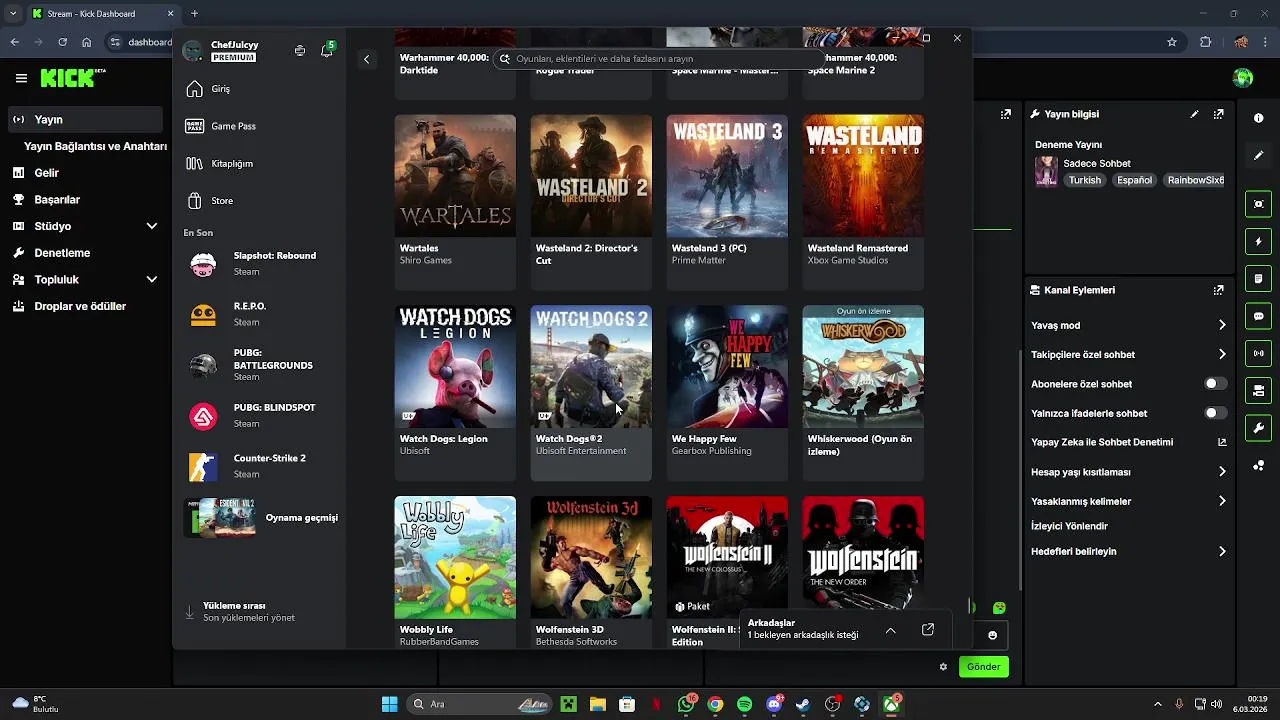The height and width of the screenshot is (720, 1280).
Task: Open Discord from the taskbar
Action: [773, 705]
